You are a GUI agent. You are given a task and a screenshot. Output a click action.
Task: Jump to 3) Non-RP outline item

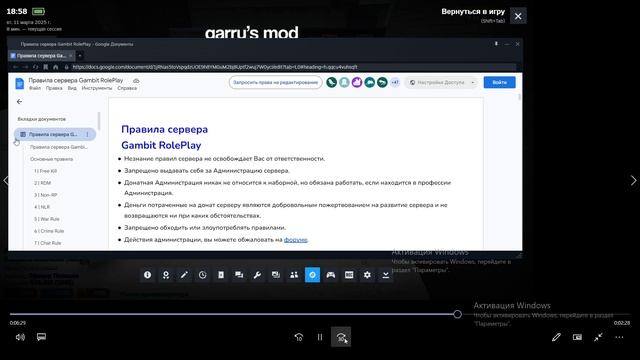[46, 195]
